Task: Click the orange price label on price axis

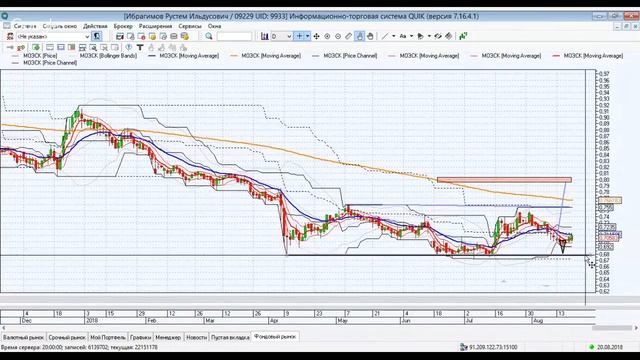Action: [610, 200]
